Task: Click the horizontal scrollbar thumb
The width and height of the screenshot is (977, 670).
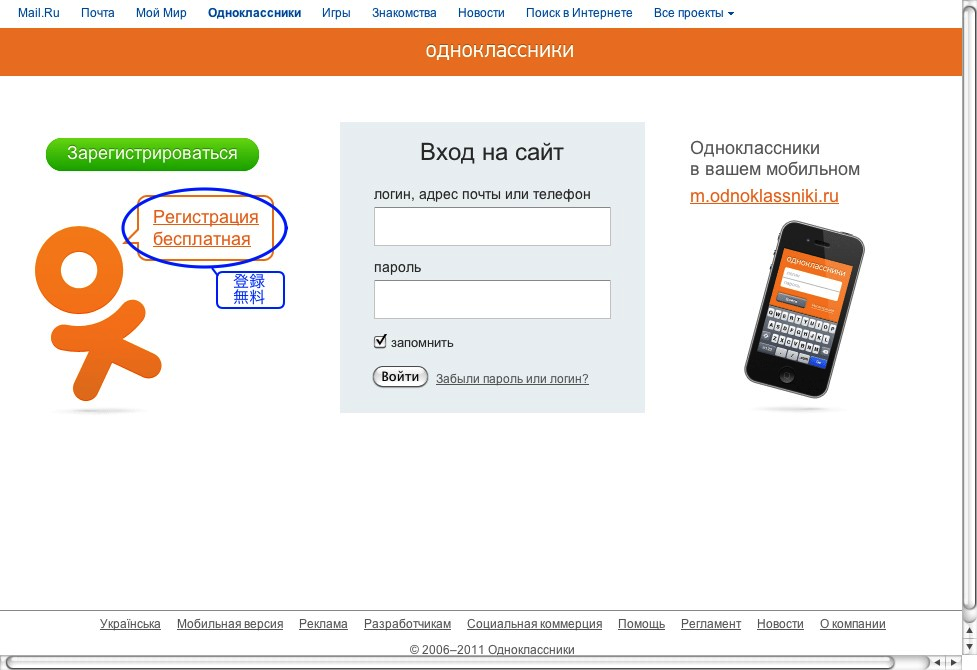Action: point(449,663)
